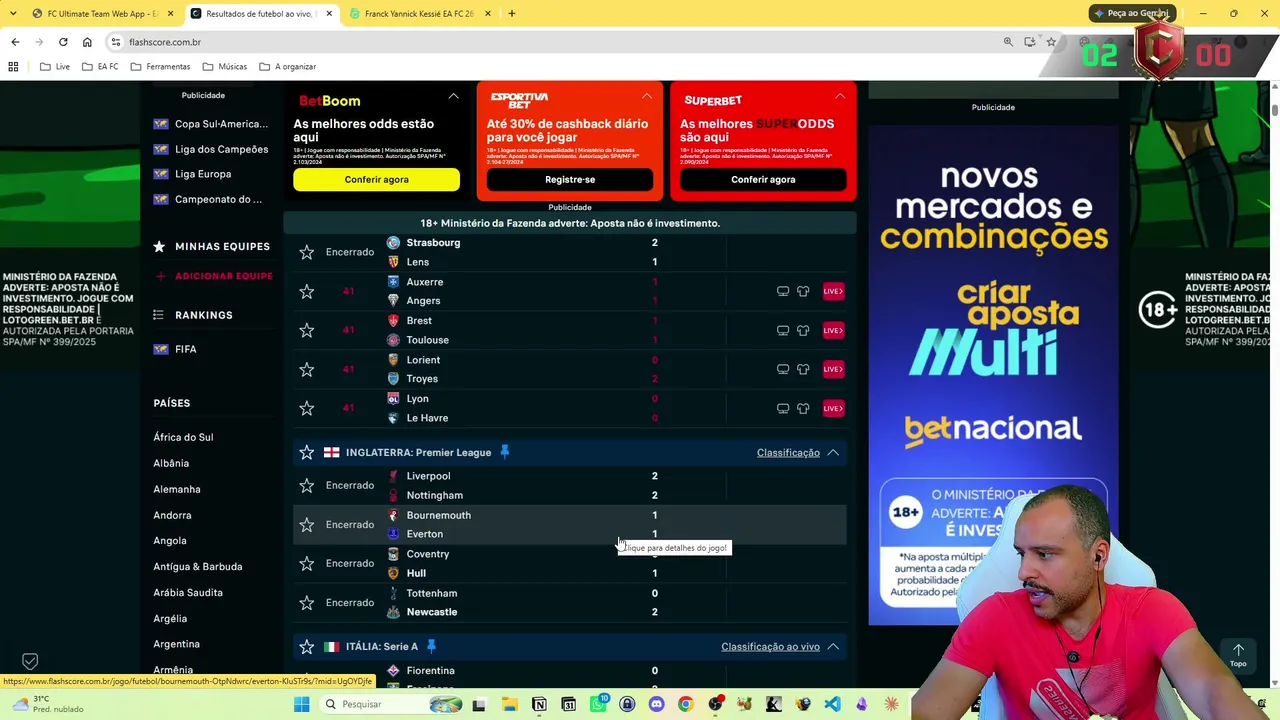This screenshot has width=1280, height=720.
Task: Click the 'Topo' back-to-top button
Action: pyautogui.click(x=1238, y=654)
